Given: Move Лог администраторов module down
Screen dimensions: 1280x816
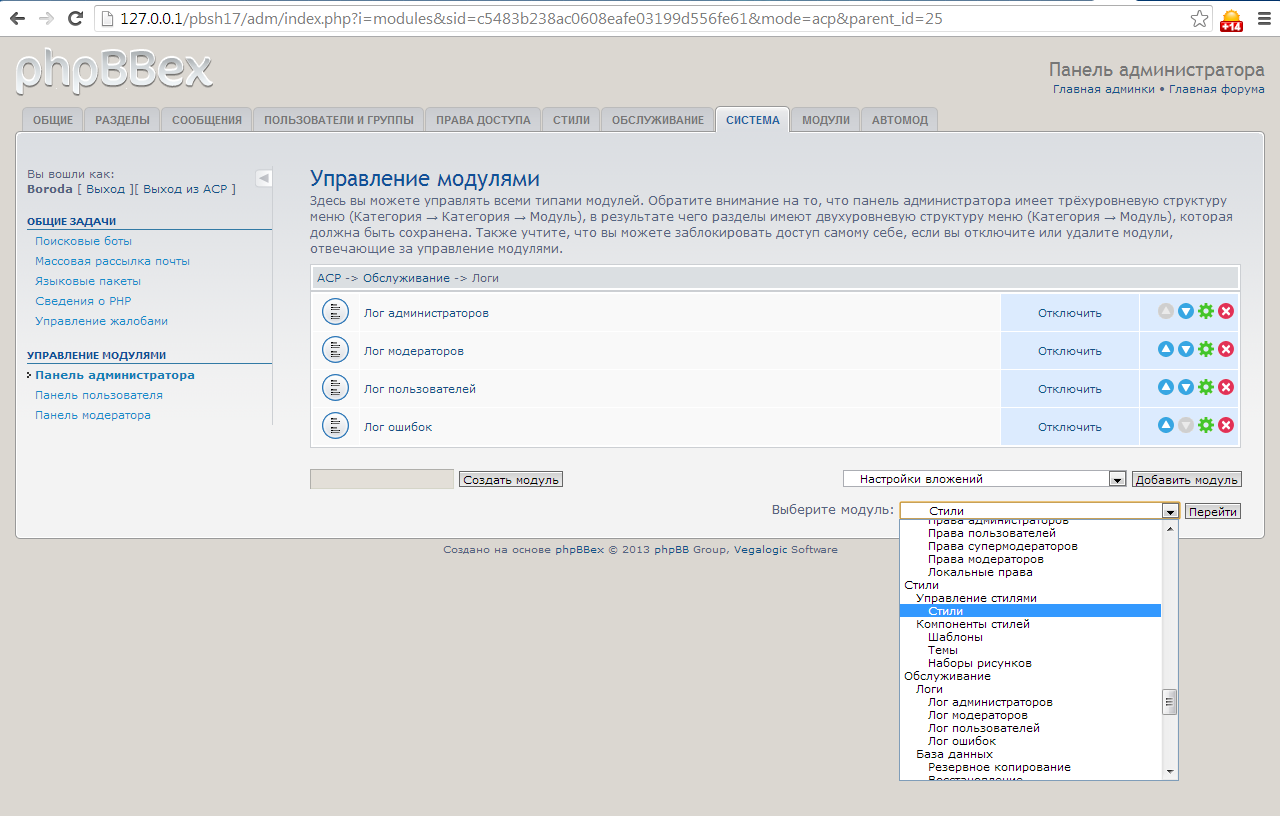Looking at the screenshot, I should pos(1186,311).
